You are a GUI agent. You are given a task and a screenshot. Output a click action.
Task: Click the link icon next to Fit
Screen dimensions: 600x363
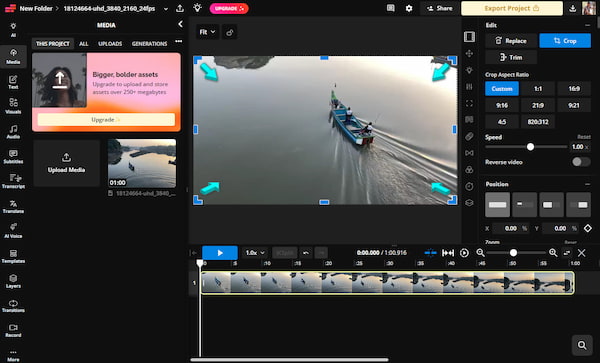pyautogui.click(x=230, y=32)
